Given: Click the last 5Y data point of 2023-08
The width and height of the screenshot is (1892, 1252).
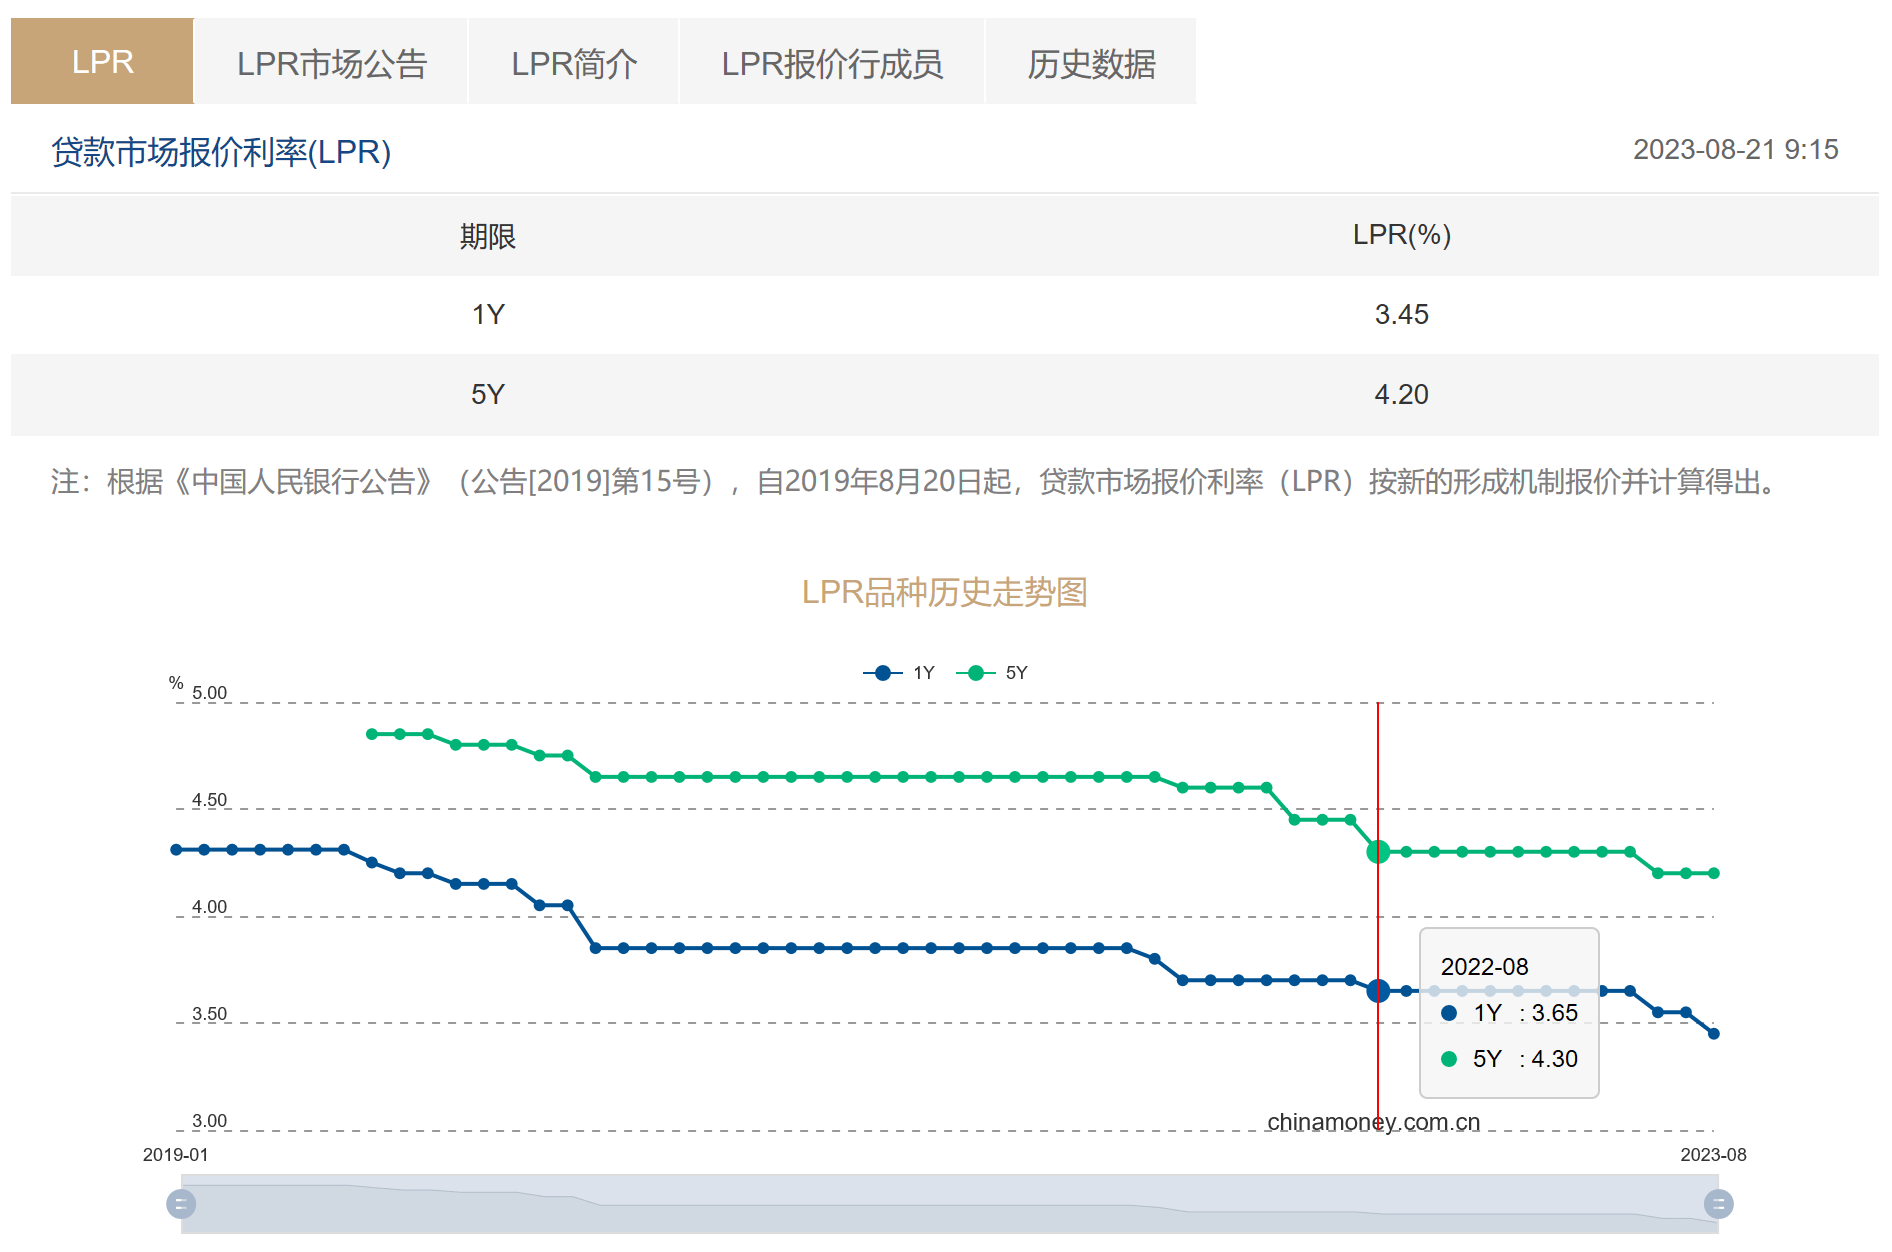Looking at the screenshot, I should [1714, 873].
